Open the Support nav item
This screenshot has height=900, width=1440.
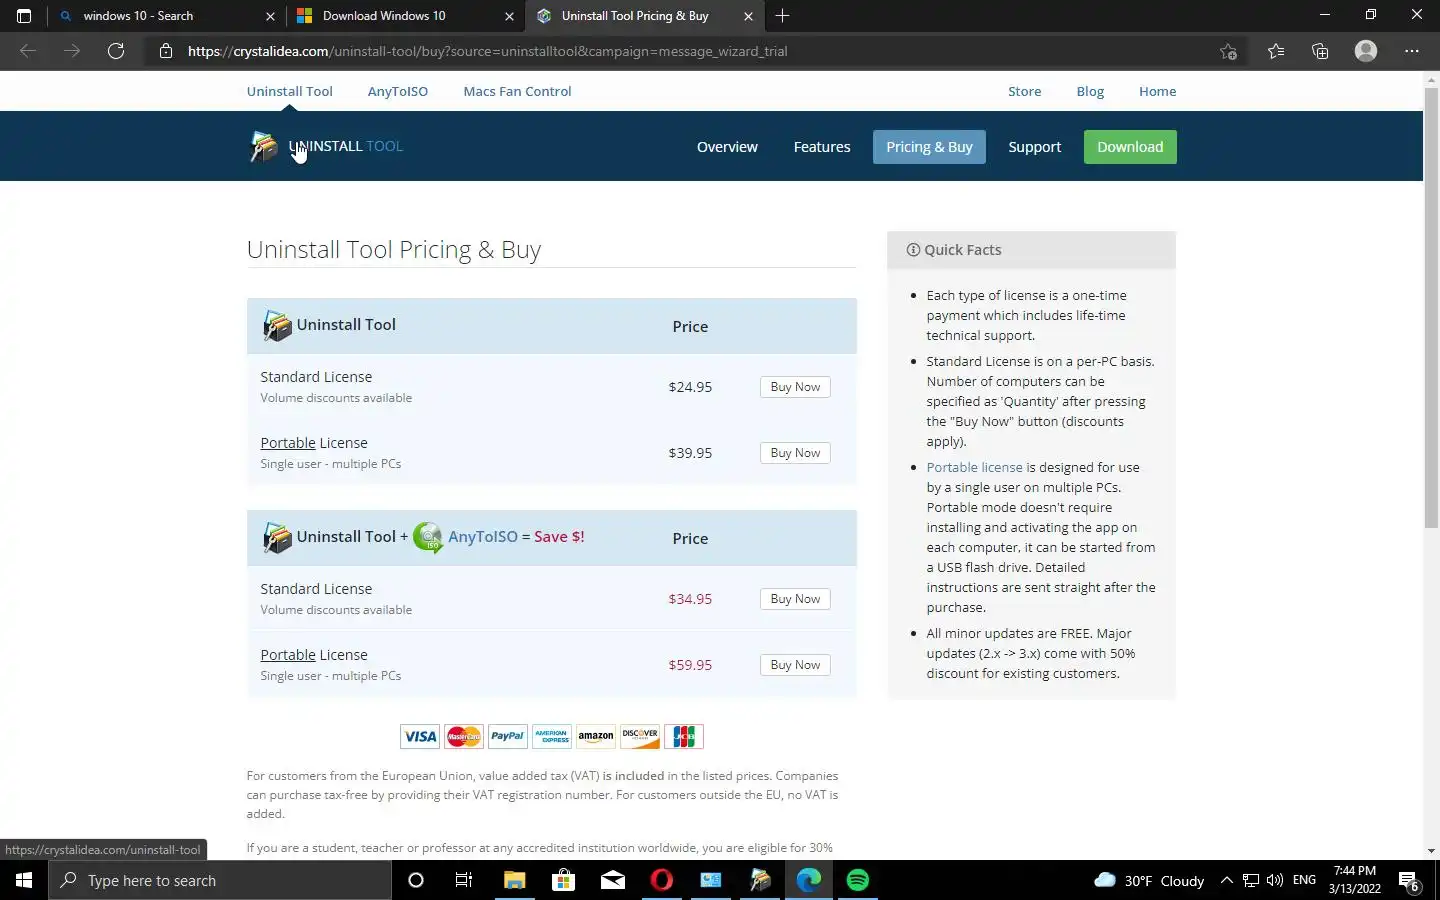click(1034, 147)
